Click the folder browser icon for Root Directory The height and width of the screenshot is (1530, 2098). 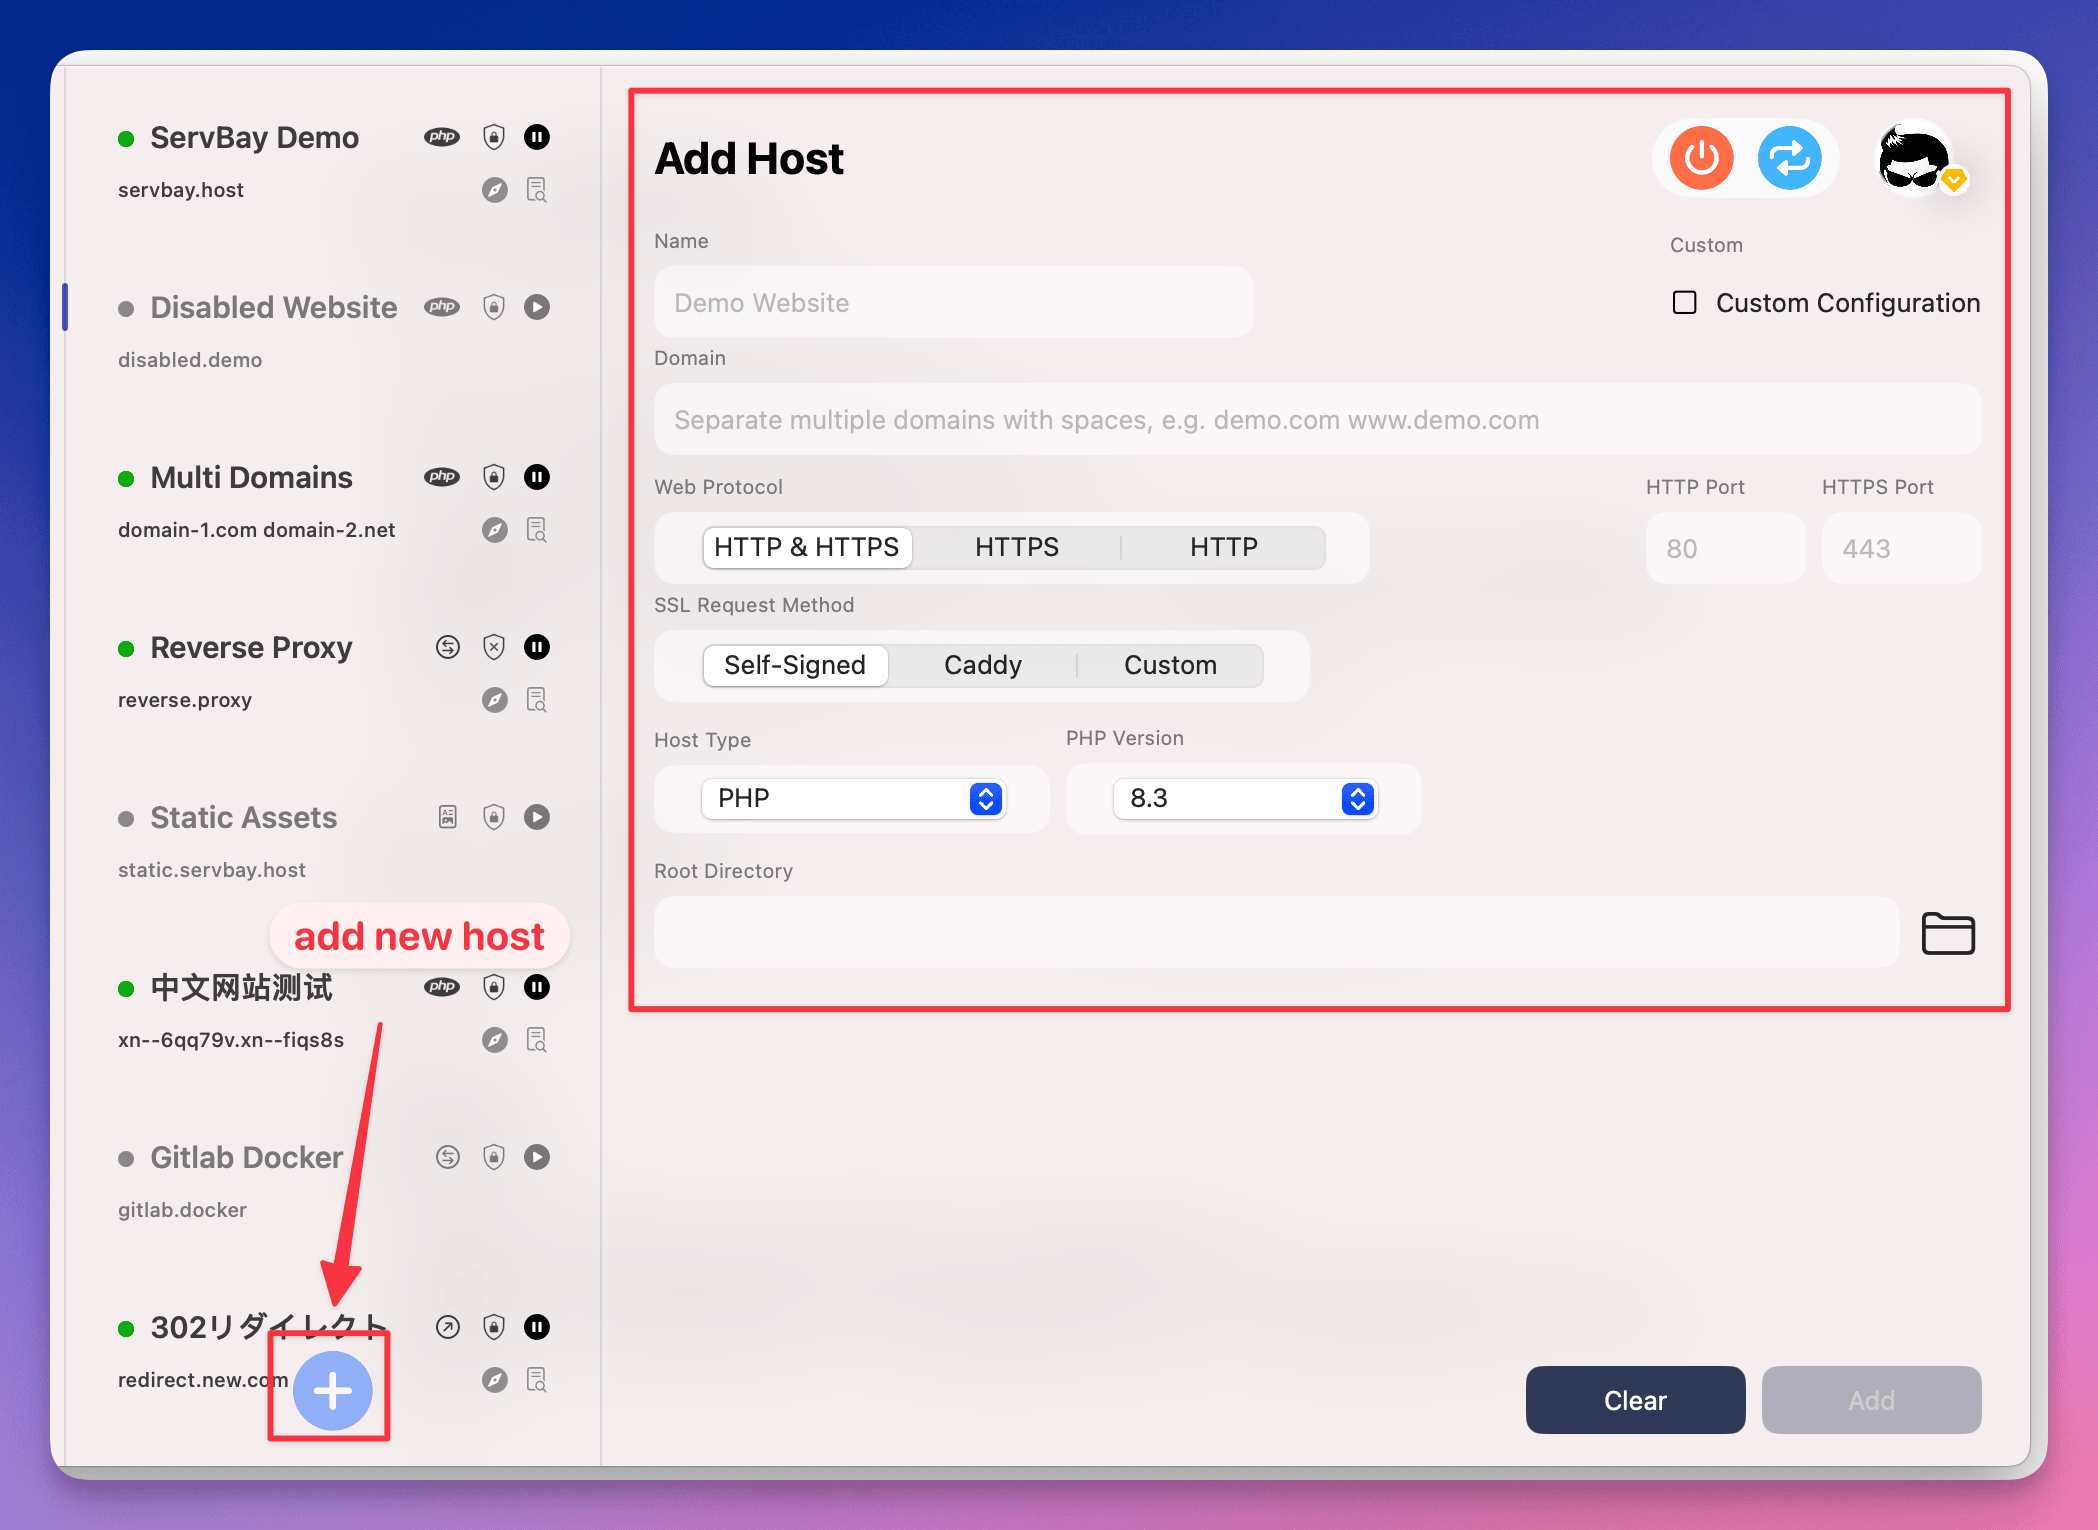click(1948, 932)
